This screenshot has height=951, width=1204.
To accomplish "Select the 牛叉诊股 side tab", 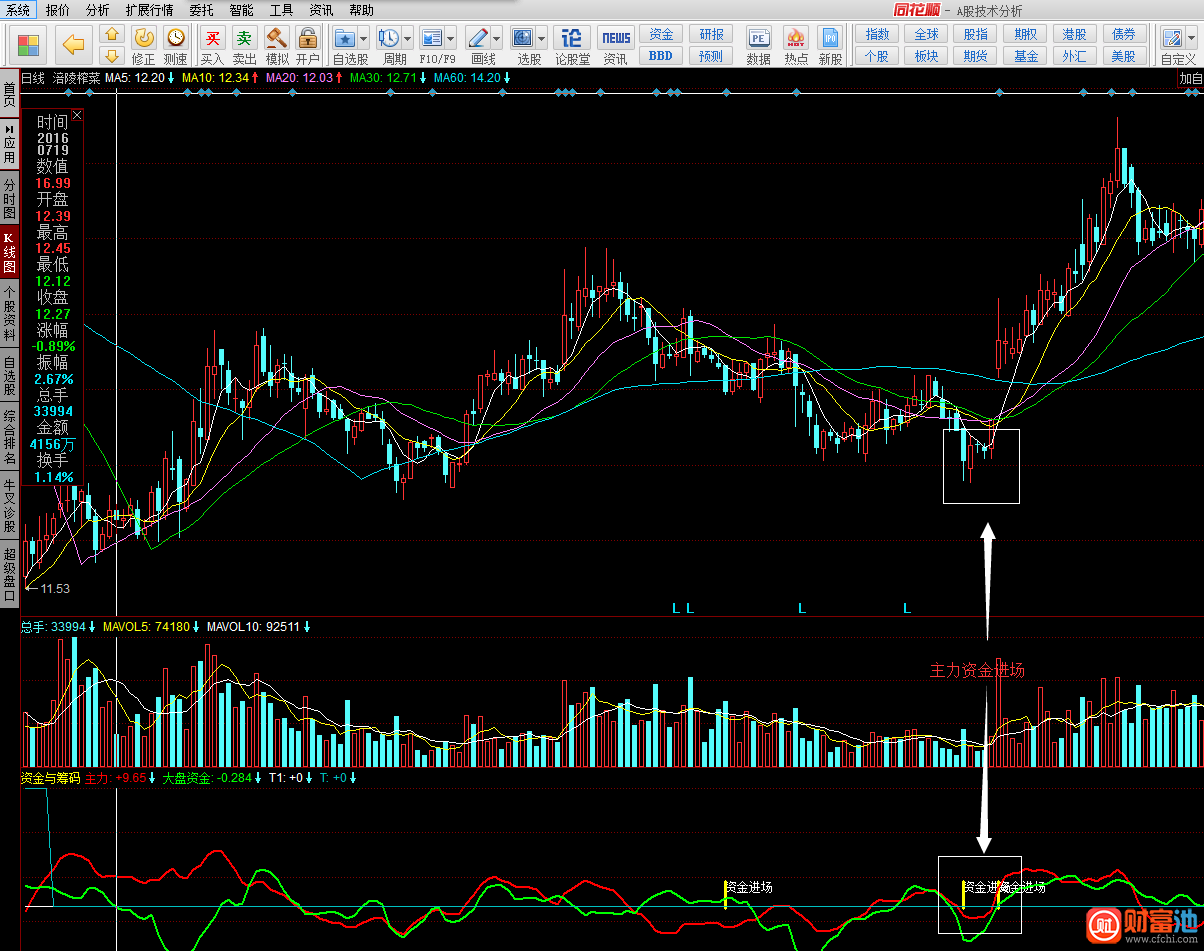I will (x=10, y=506).
